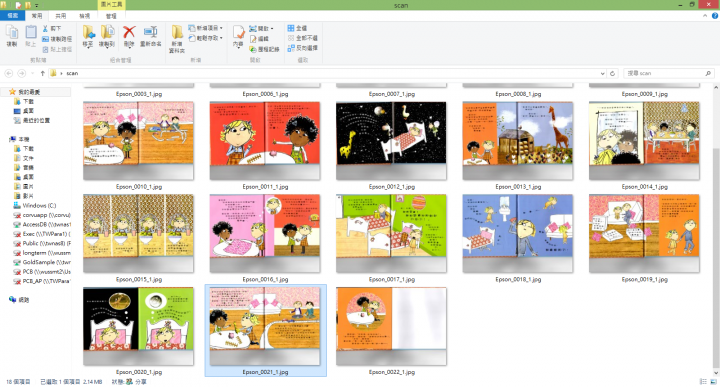Screen dimensions: 720x387
Task: Click the blue Help question mark icon
Action: tap(714, 16)
